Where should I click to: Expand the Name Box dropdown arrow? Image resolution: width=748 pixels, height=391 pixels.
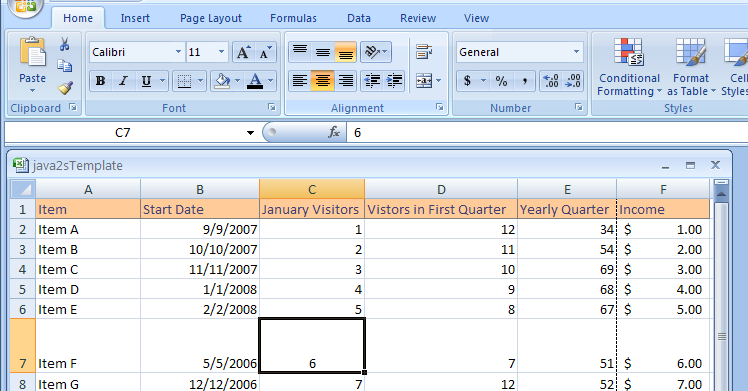click(250, 133)
